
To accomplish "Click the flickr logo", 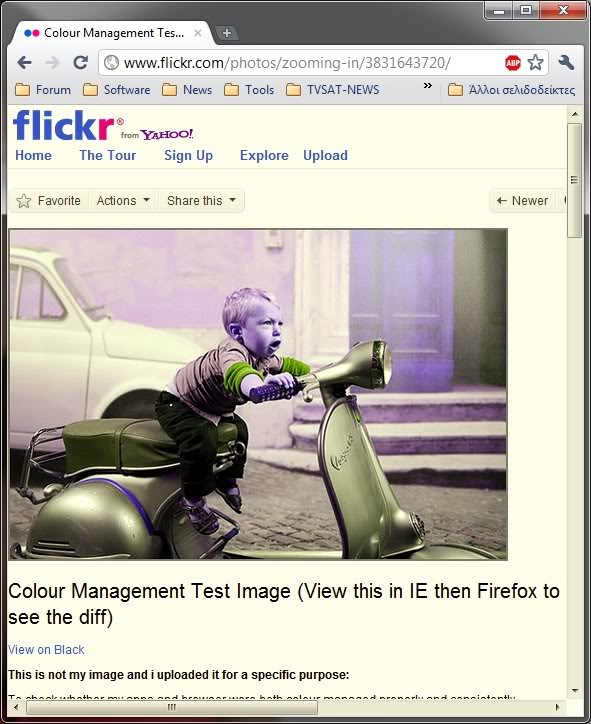I will 64,125.
